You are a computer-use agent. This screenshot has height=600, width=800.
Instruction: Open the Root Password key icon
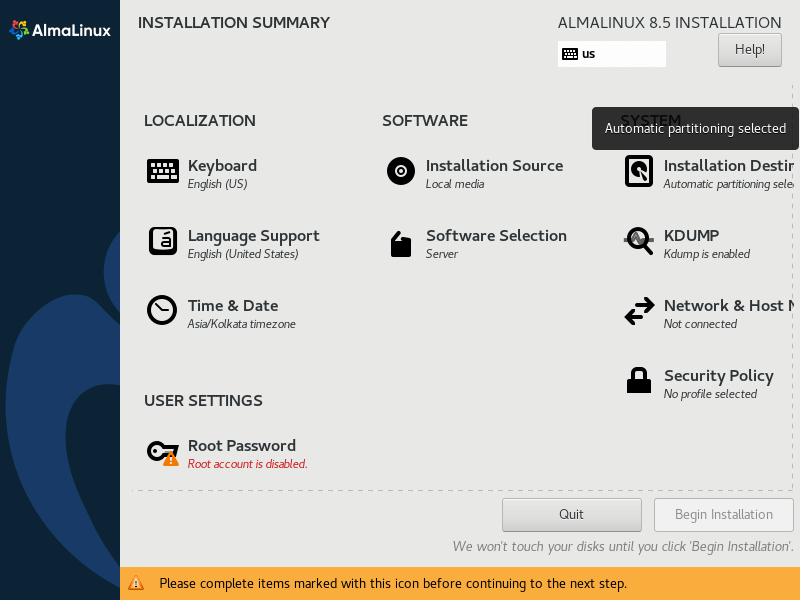click(x=163, y=453)
